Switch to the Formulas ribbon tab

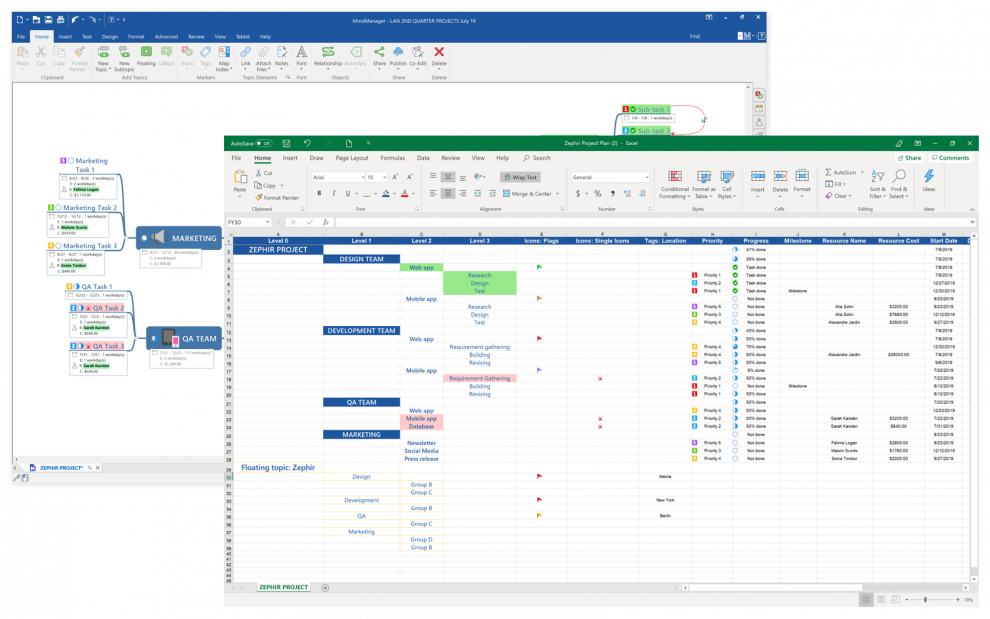395,158
